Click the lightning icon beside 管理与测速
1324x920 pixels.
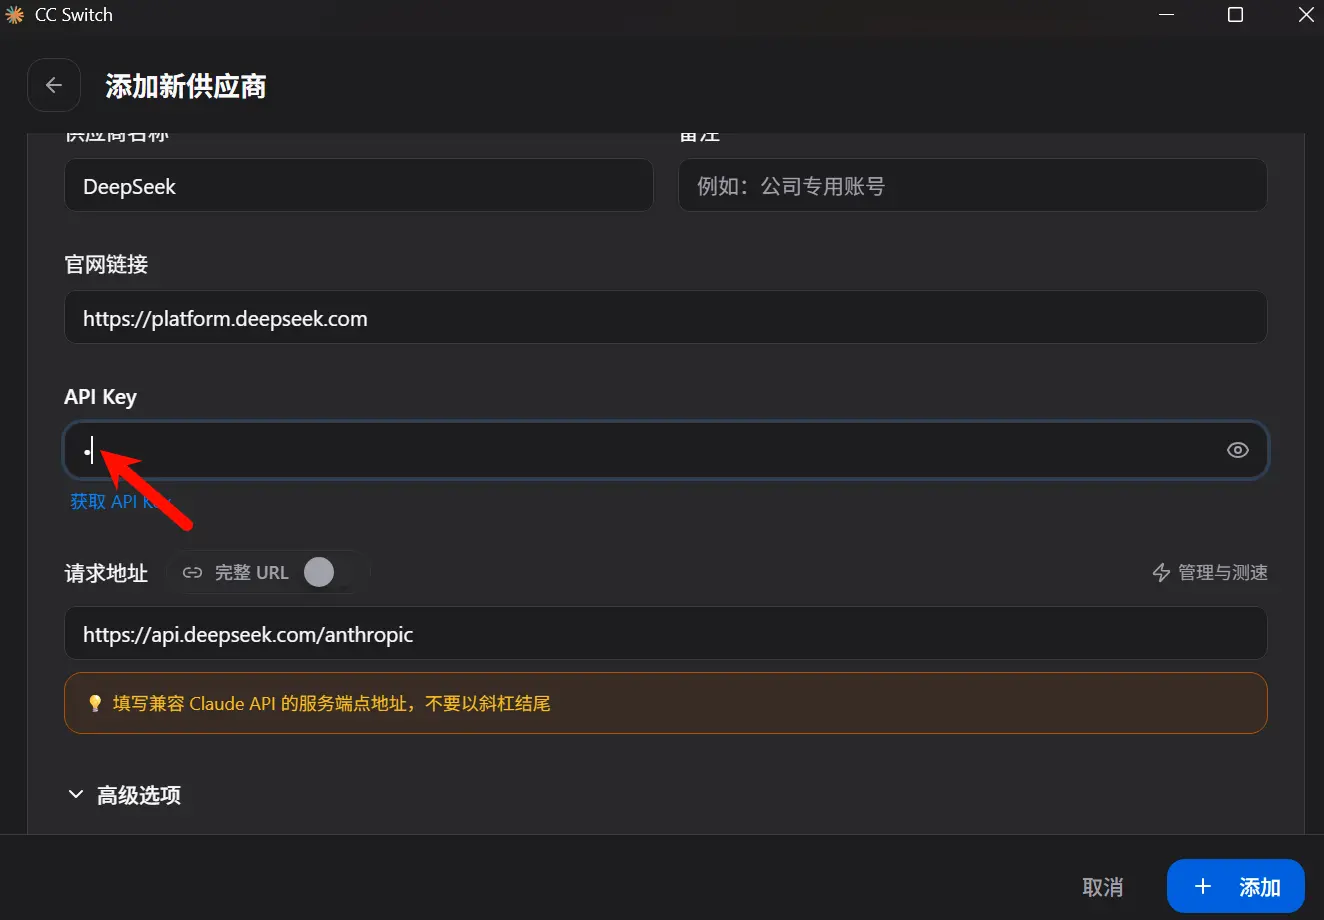pos(1161,573)
